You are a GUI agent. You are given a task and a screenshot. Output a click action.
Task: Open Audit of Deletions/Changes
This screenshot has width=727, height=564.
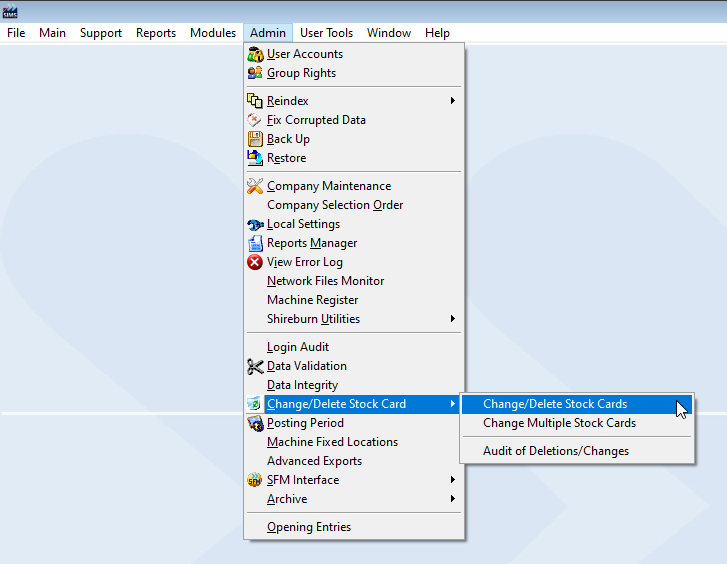pos(577,451)
